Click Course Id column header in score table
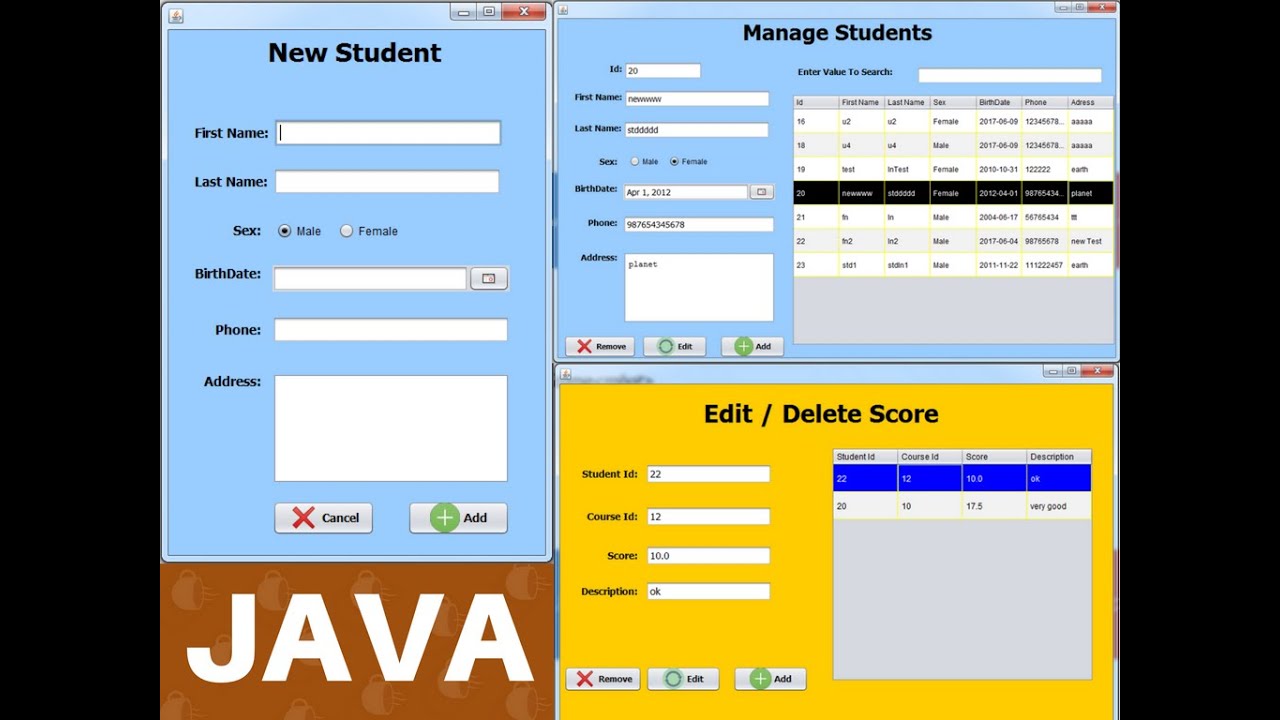1280x720 pixels. tap(930, 456)
